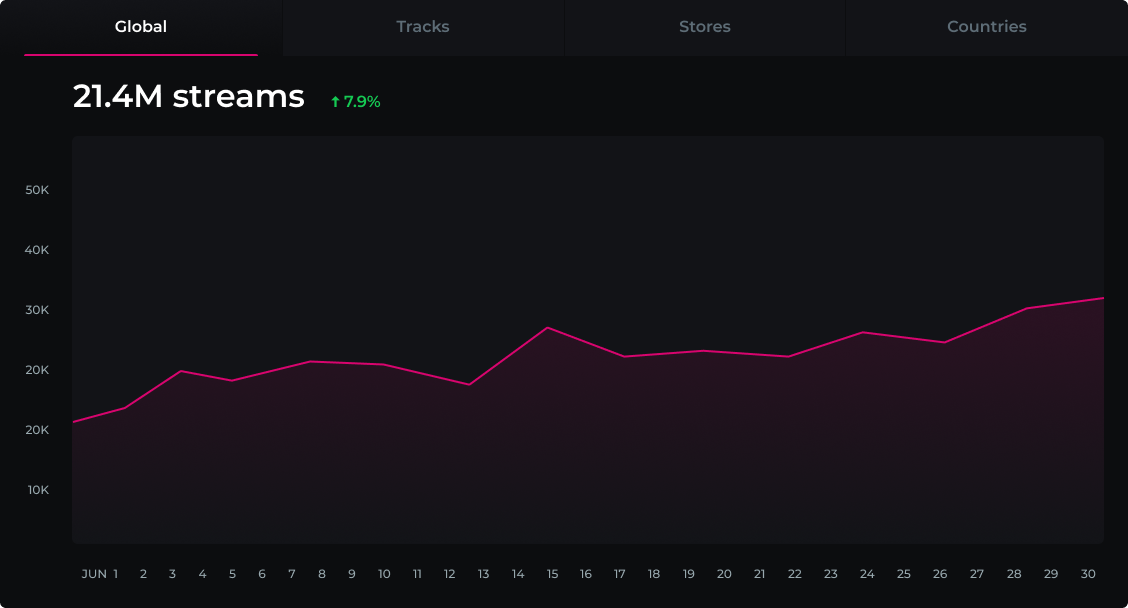Select date label 30 on x-axis

click(x=1088, y=574)
